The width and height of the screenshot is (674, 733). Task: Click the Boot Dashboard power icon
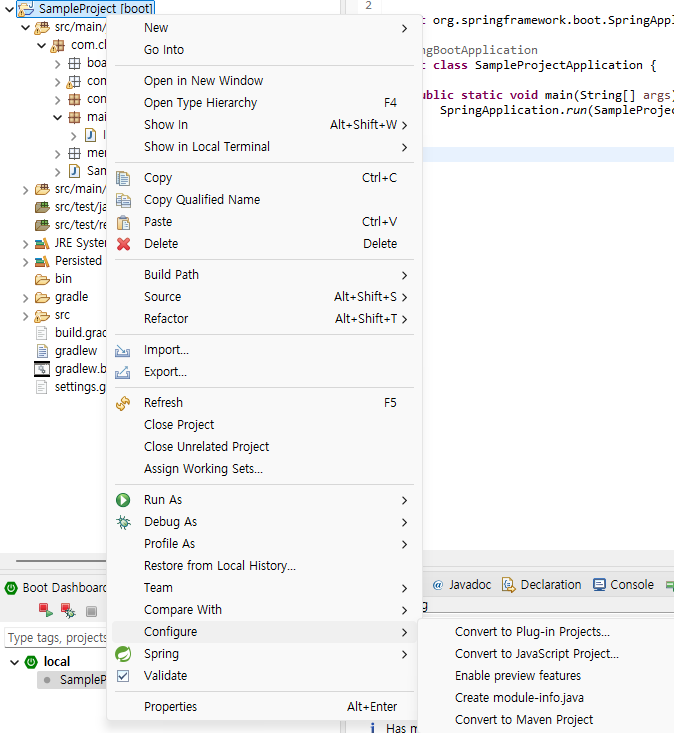[x=11, y=588]
